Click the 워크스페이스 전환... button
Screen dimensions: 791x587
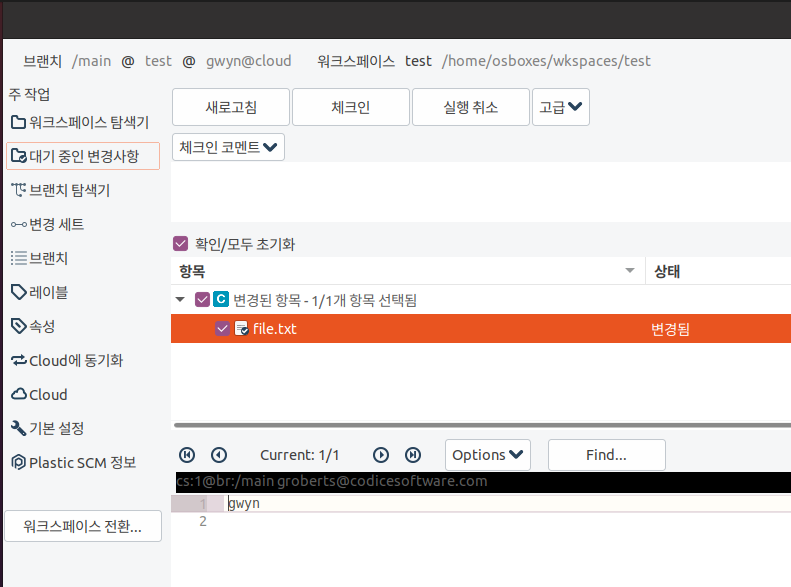pyautogui.click(x=83, y=526)
